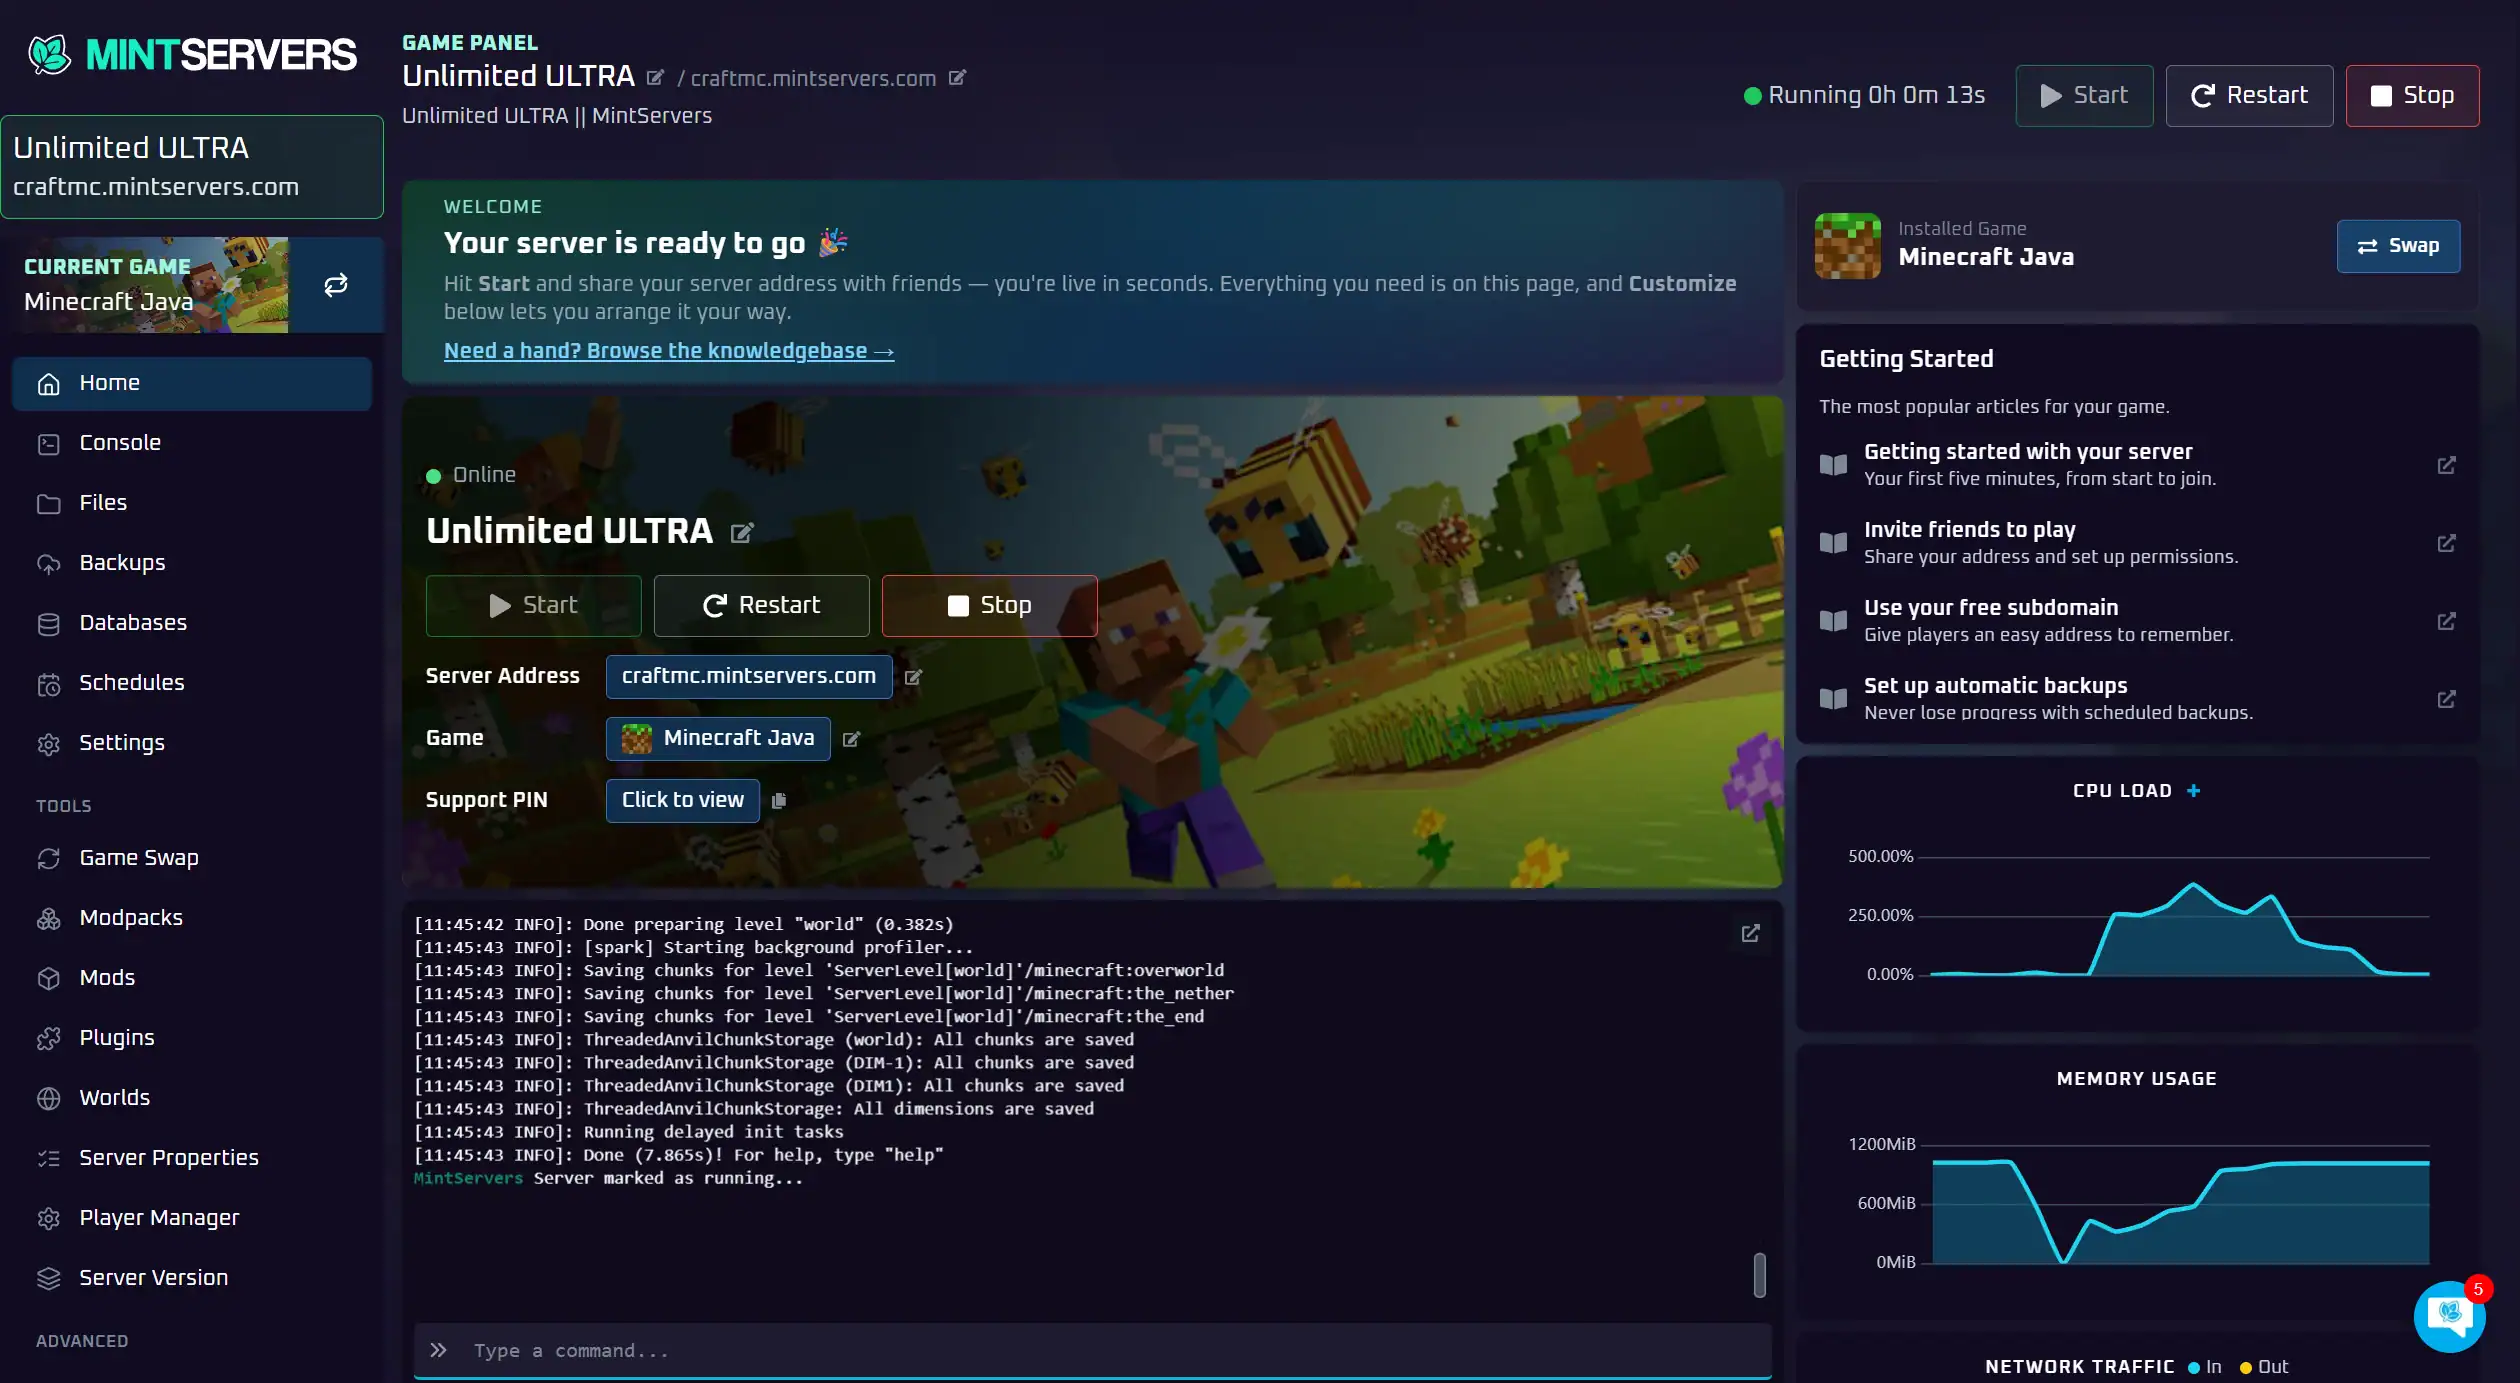Click console scrollbar handle

coord(1759,1275)
